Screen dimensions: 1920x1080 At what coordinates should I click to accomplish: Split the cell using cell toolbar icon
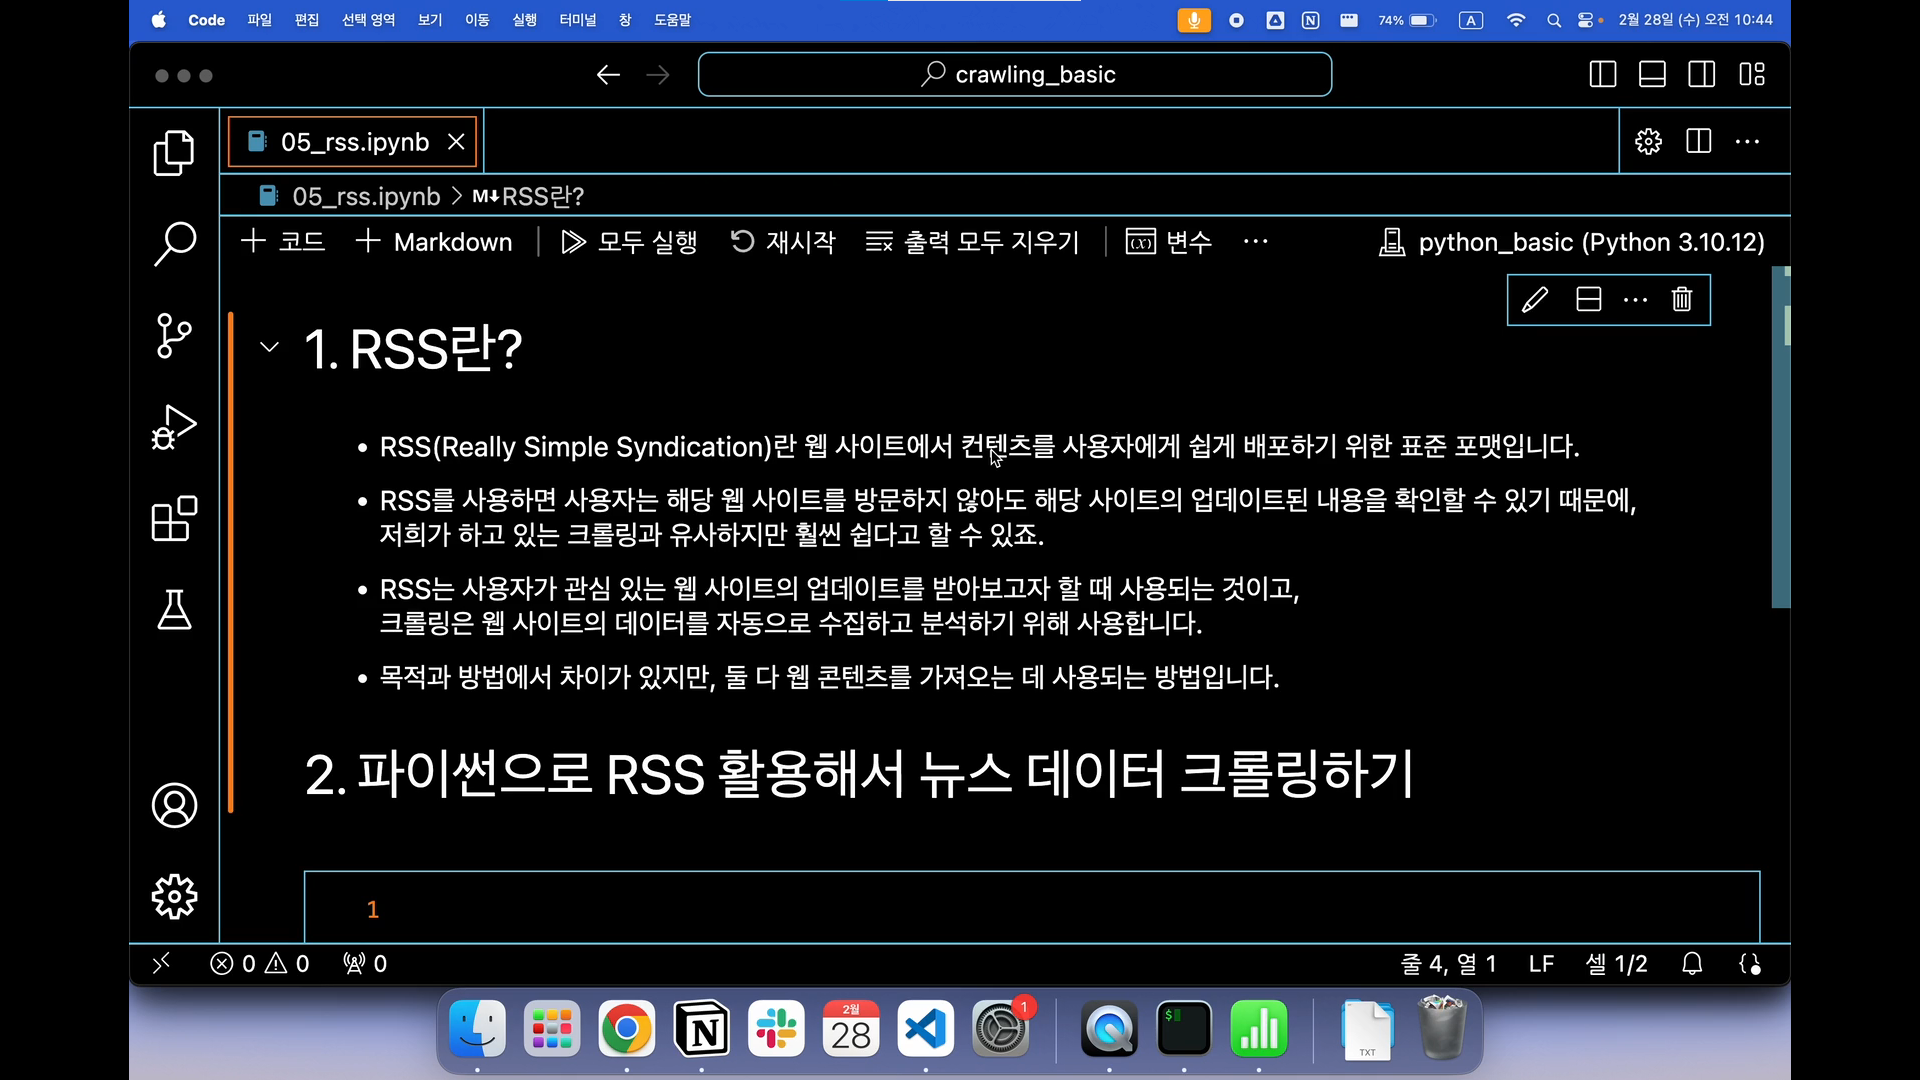1589,300
